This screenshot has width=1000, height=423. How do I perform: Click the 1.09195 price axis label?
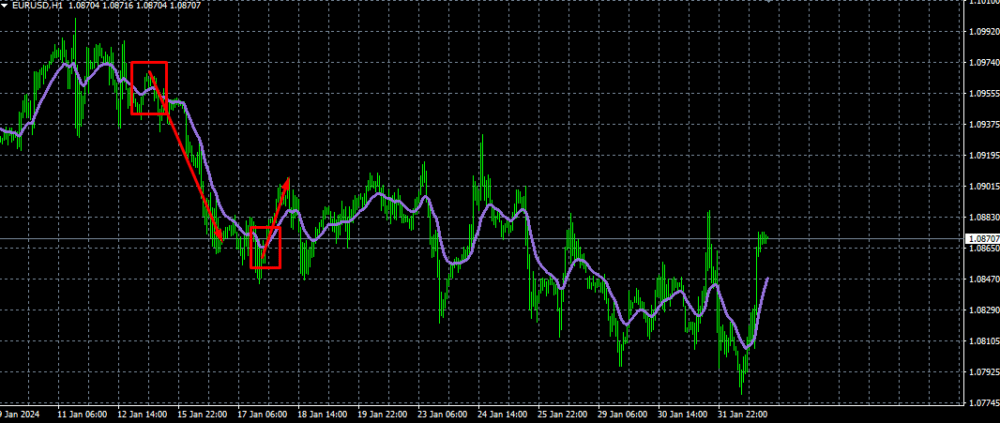[983, 155]
